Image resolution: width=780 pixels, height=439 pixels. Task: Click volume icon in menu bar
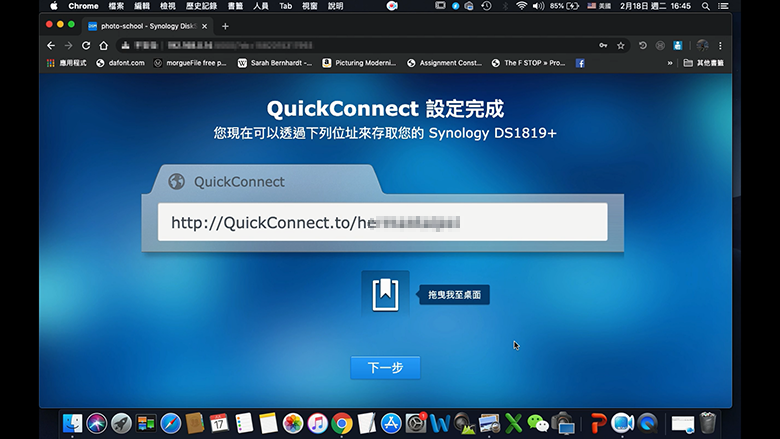[x=538, y=6]
